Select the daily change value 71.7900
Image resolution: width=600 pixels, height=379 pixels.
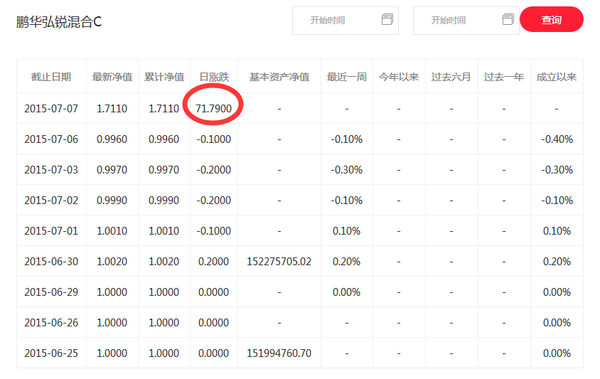pyautogui.click(x=214, y=109)
